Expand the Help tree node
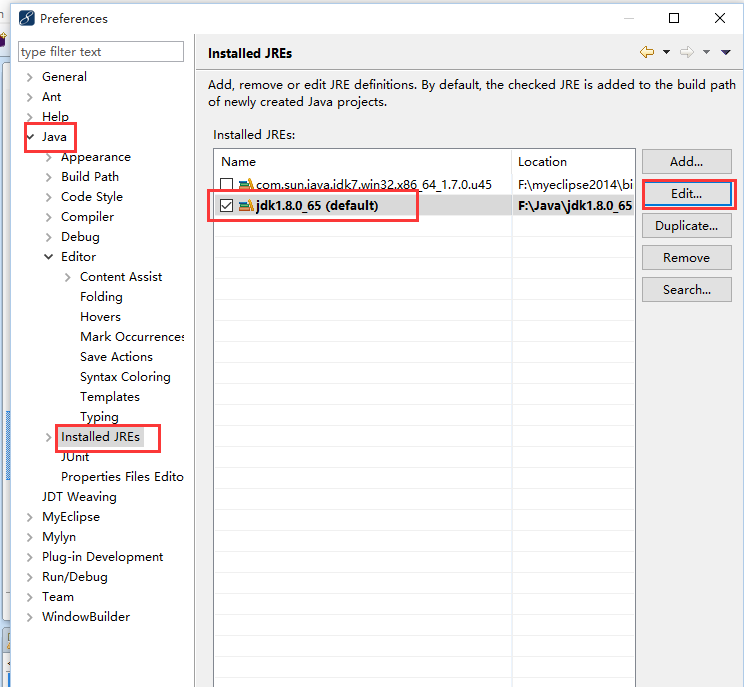This screenshot has width=744, height=687. 29,117
